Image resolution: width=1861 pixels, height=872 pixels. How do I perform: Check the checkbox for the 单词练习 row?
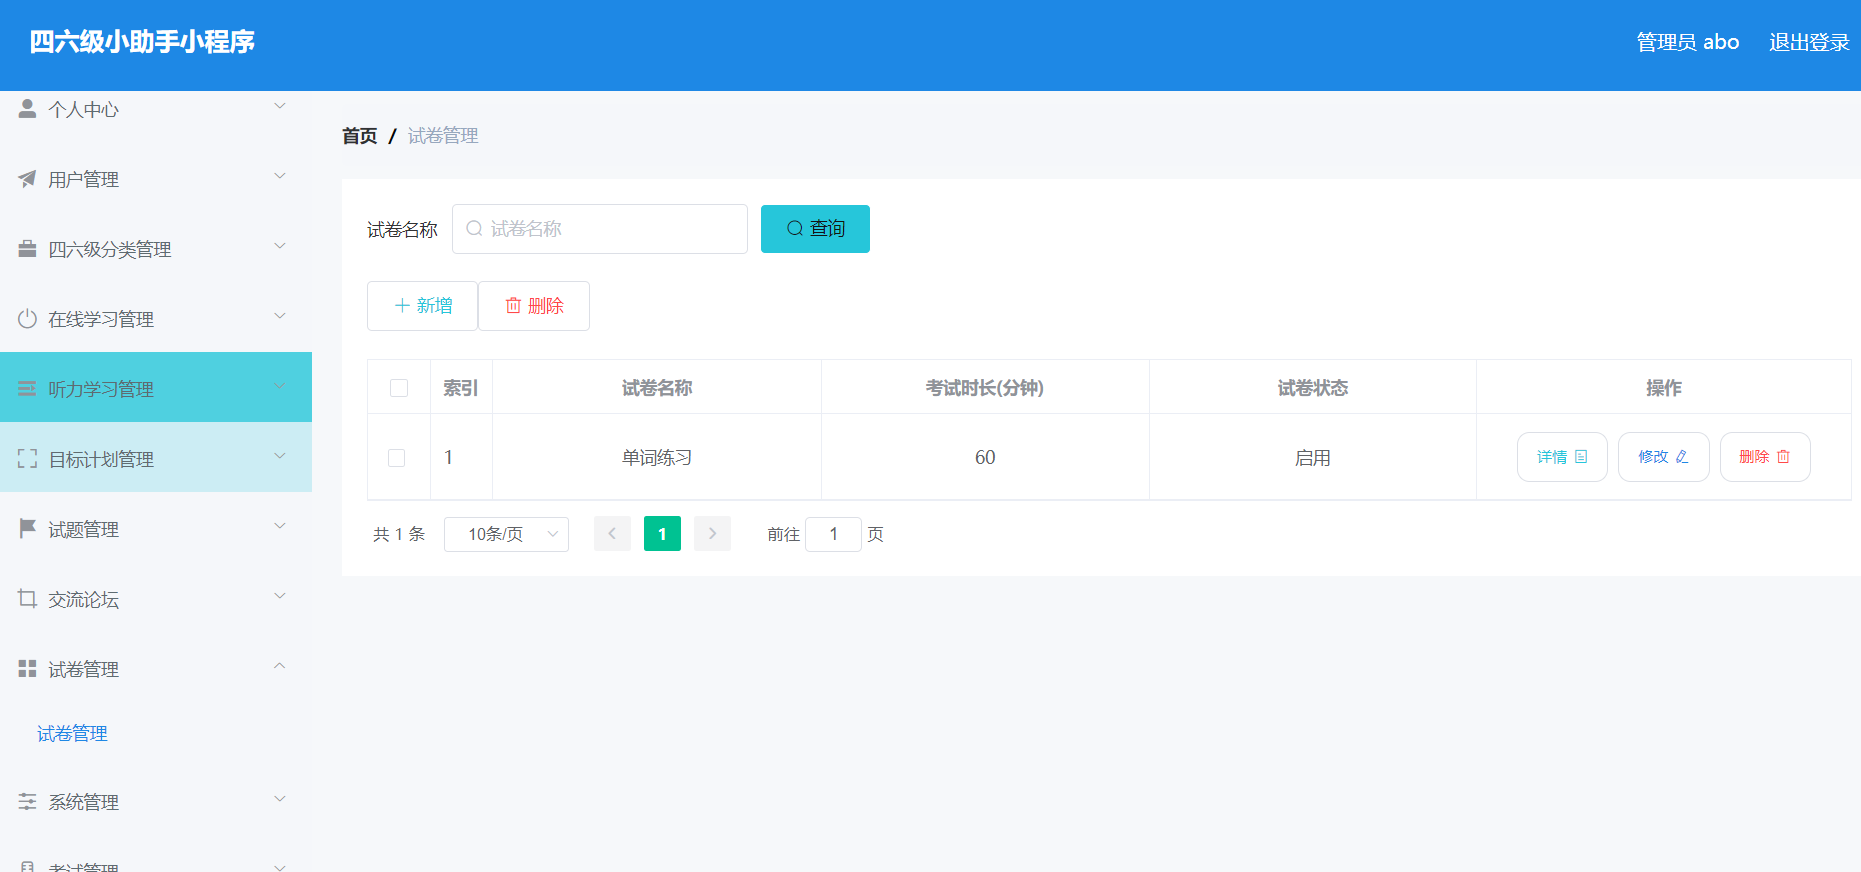pos(397,458)
